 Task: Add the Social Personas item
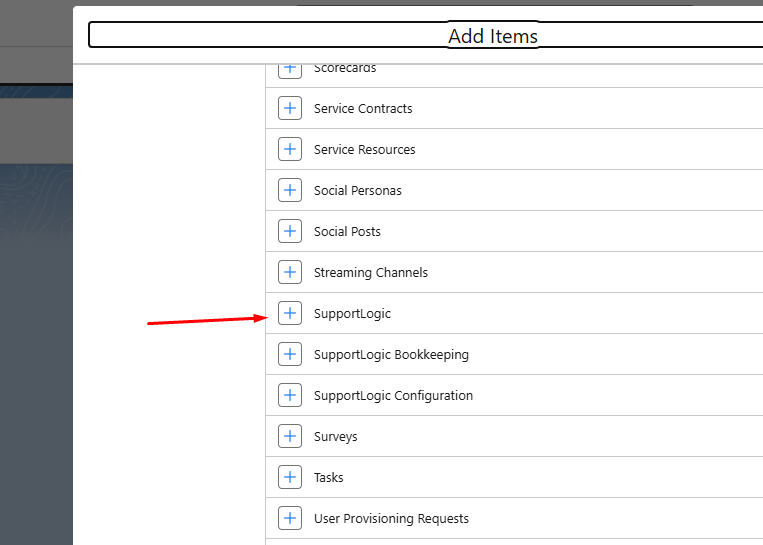click(x=290, y=190)
